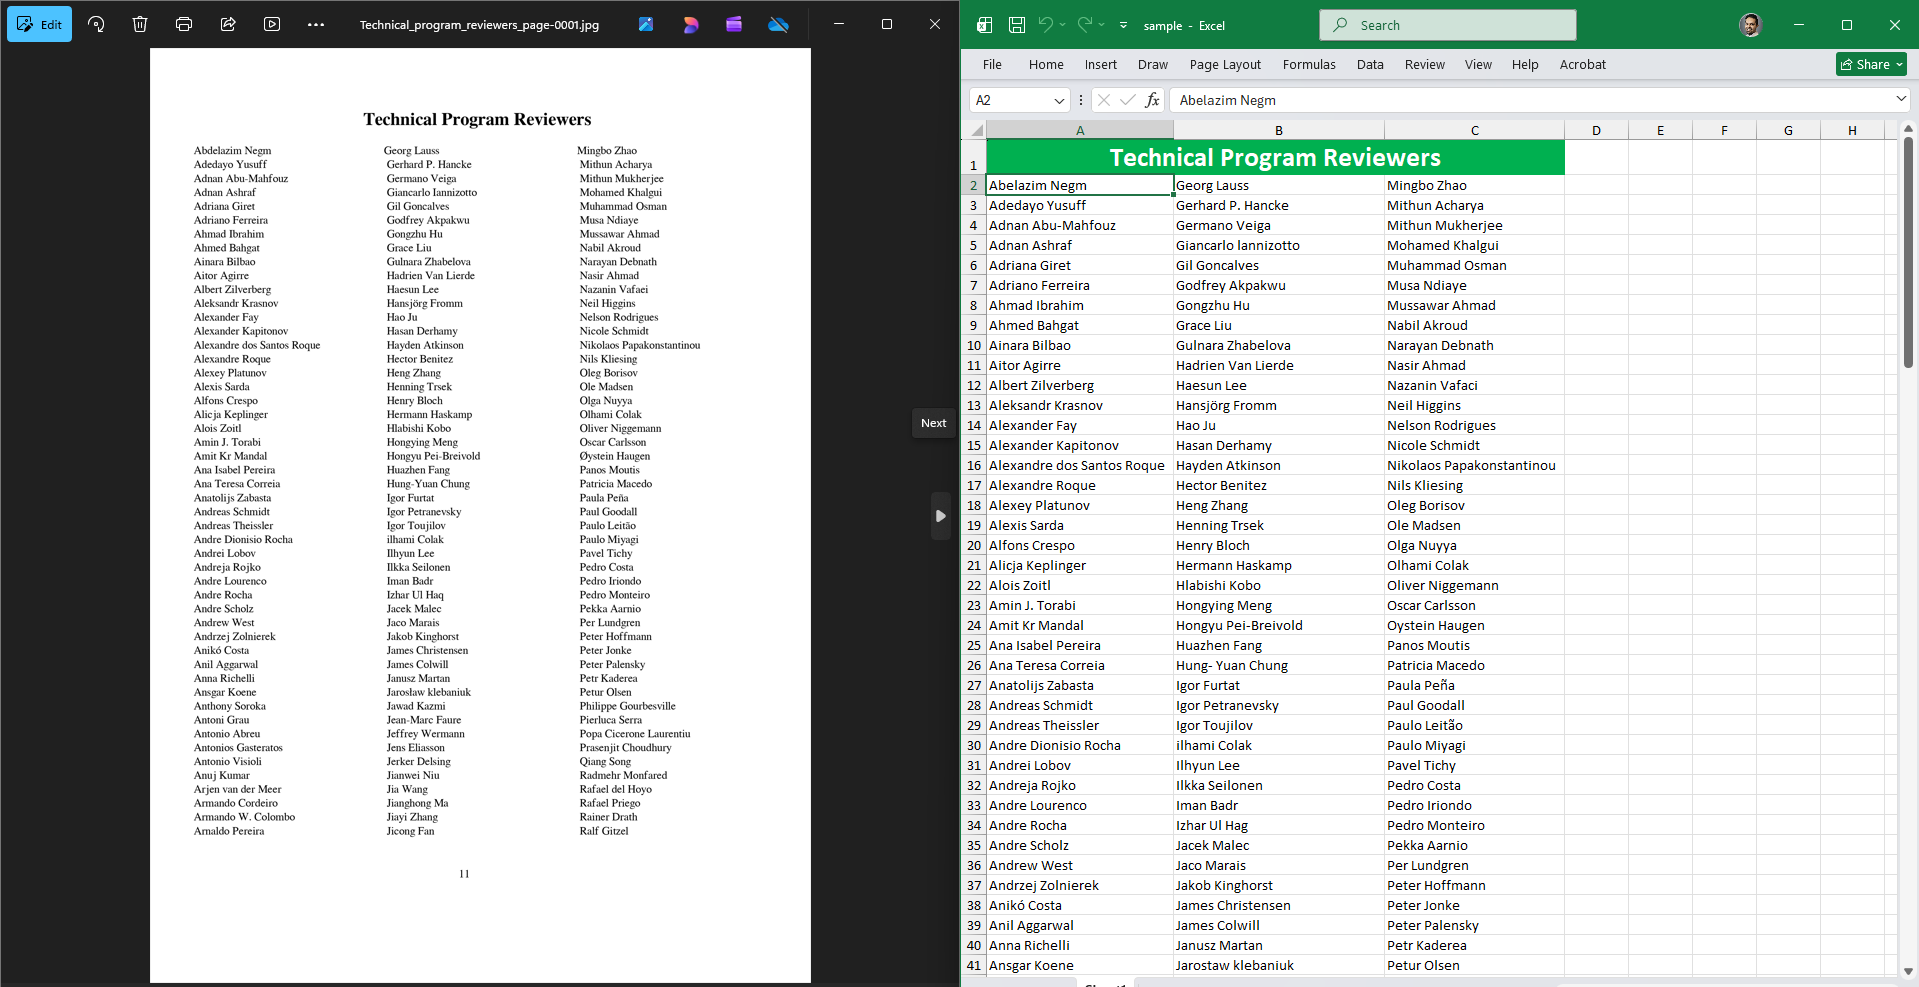Click the Cancel (X) icon beside the formula bar
This screenshot has width=1919, height=987.
[1104, 100]
